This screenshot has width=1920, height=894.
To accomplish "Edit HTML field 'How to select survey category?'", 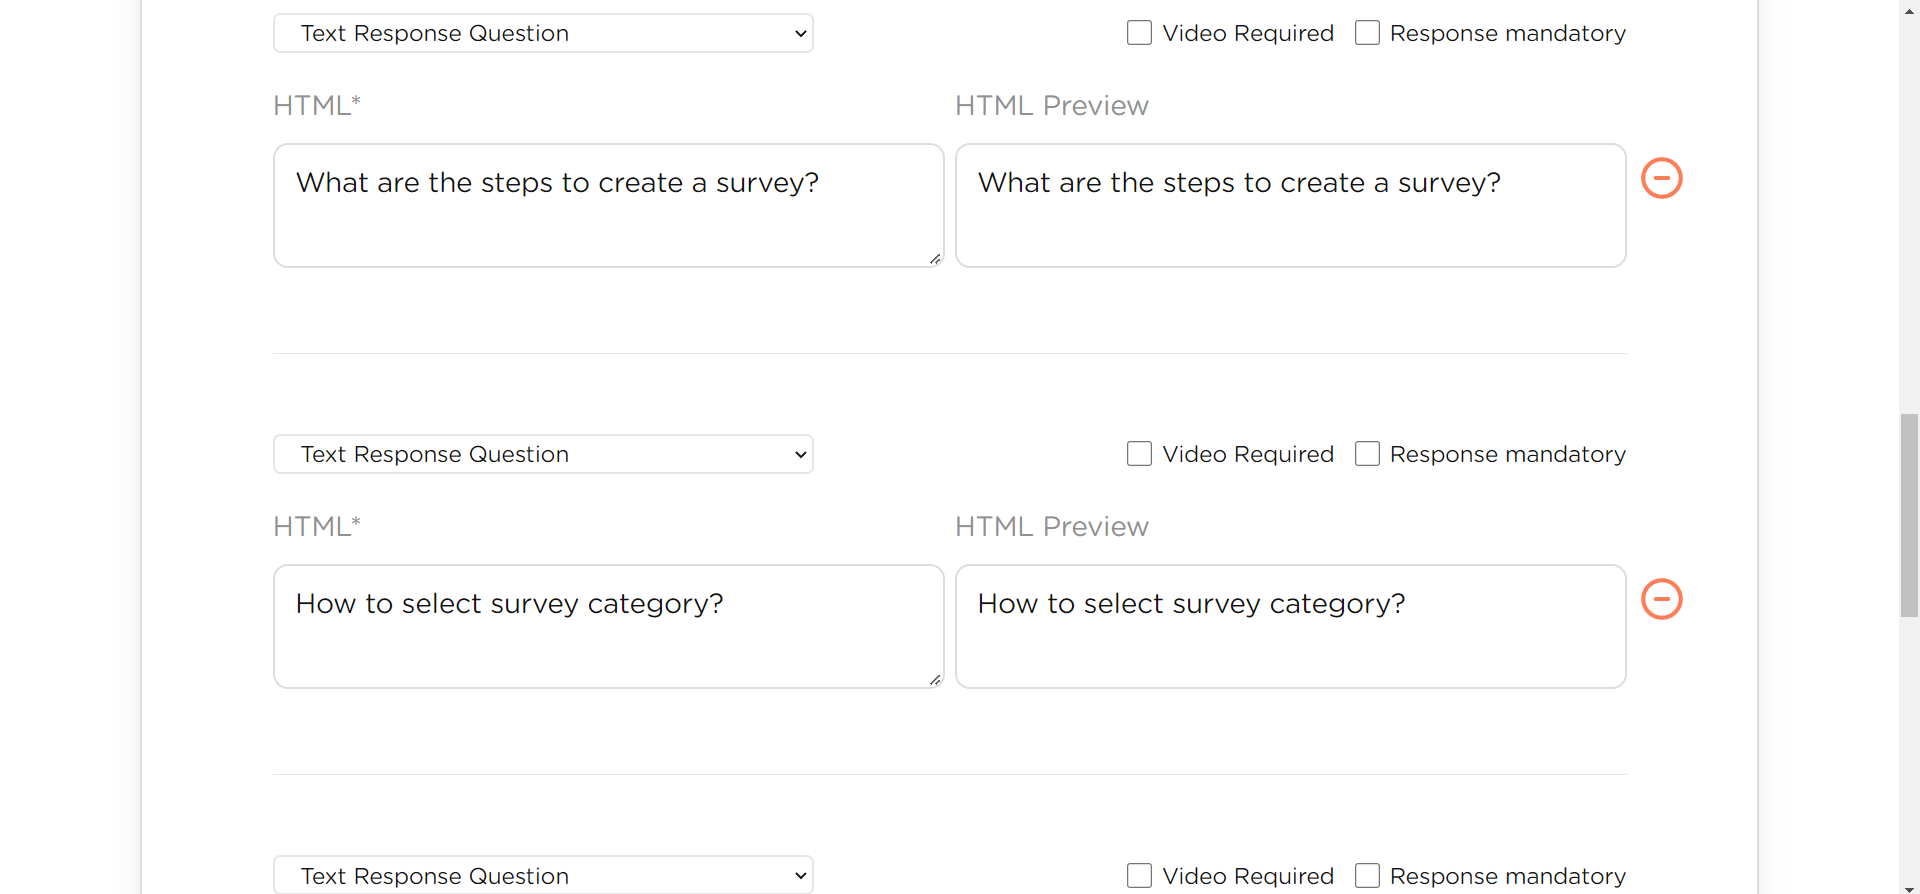I will click(609, 626).
